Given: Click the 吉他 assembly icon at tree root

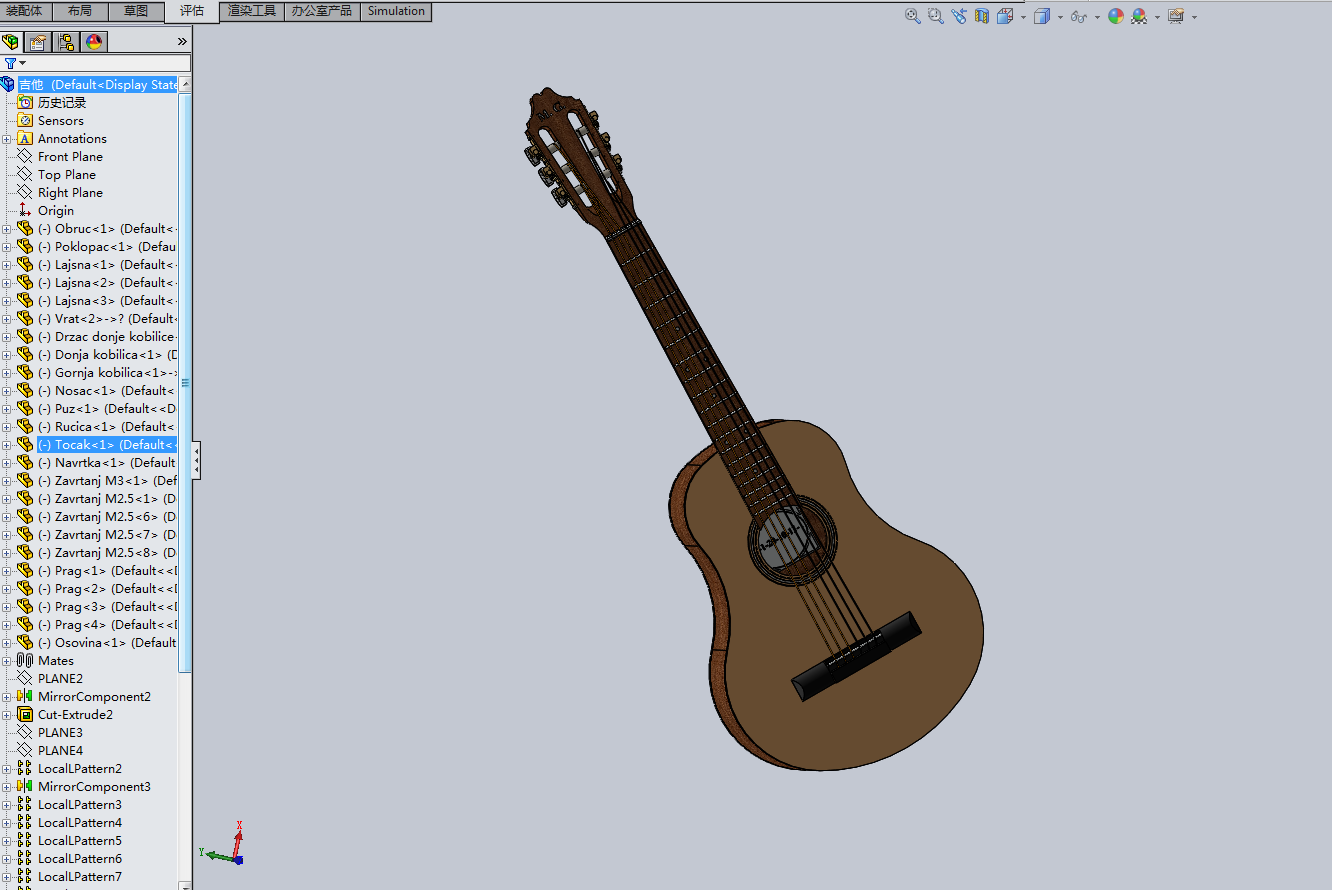Looking at the screenshot, I should coord(8,85).
